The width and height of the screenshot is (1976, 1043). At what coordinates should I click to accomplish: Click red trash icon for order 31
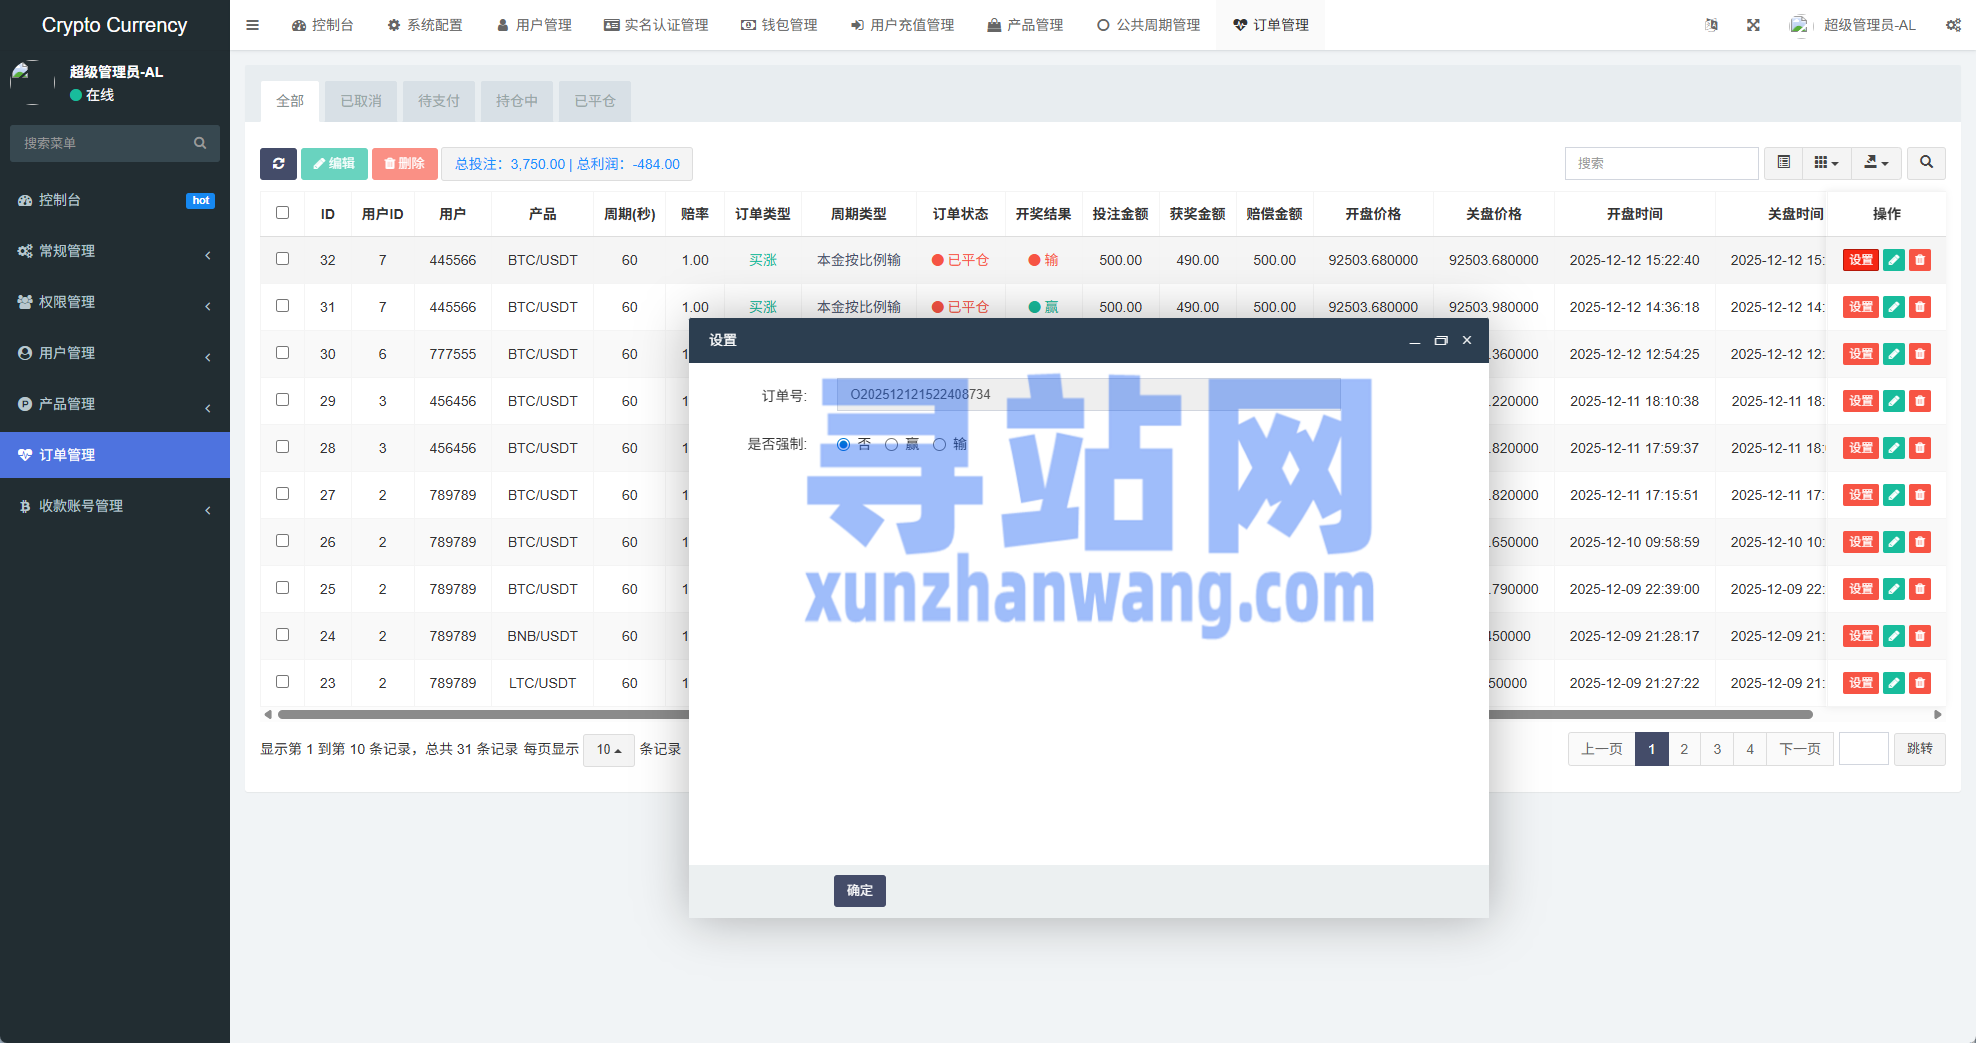(x=1919, y=307)
